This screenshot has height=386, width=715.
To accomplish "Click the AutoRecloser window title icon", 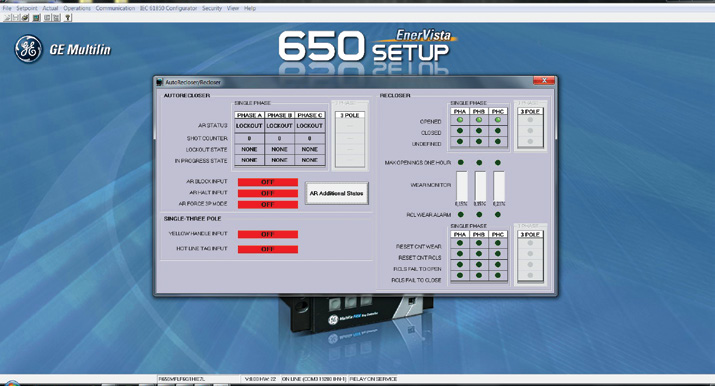I will pos(160,82).
